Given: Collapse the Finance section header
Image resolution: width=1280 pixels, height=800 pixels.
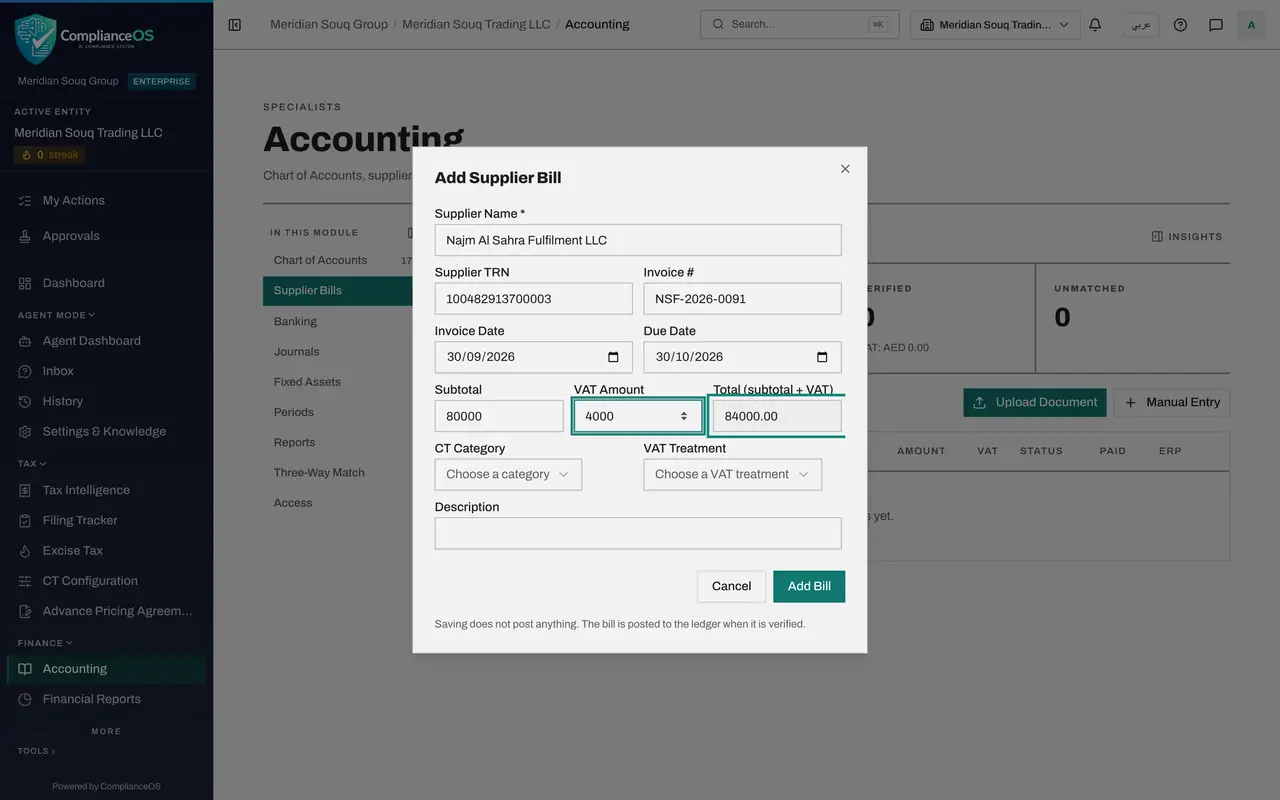Looking at the screenshot, I should pyautogui.click(x=45, y=643).
